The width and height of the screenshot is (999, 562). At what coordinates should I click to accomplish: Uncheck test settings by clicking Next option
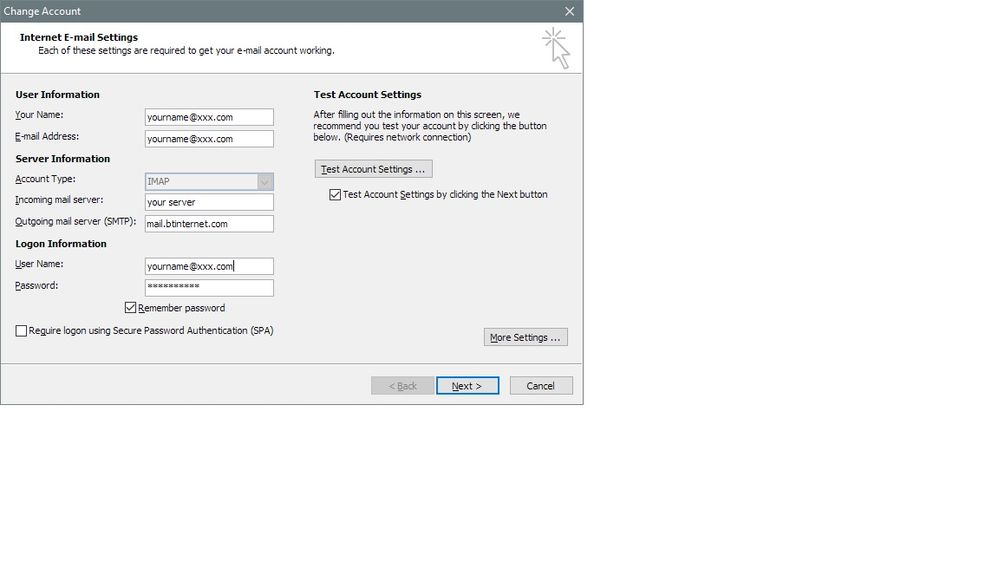[x=335, y=195]
